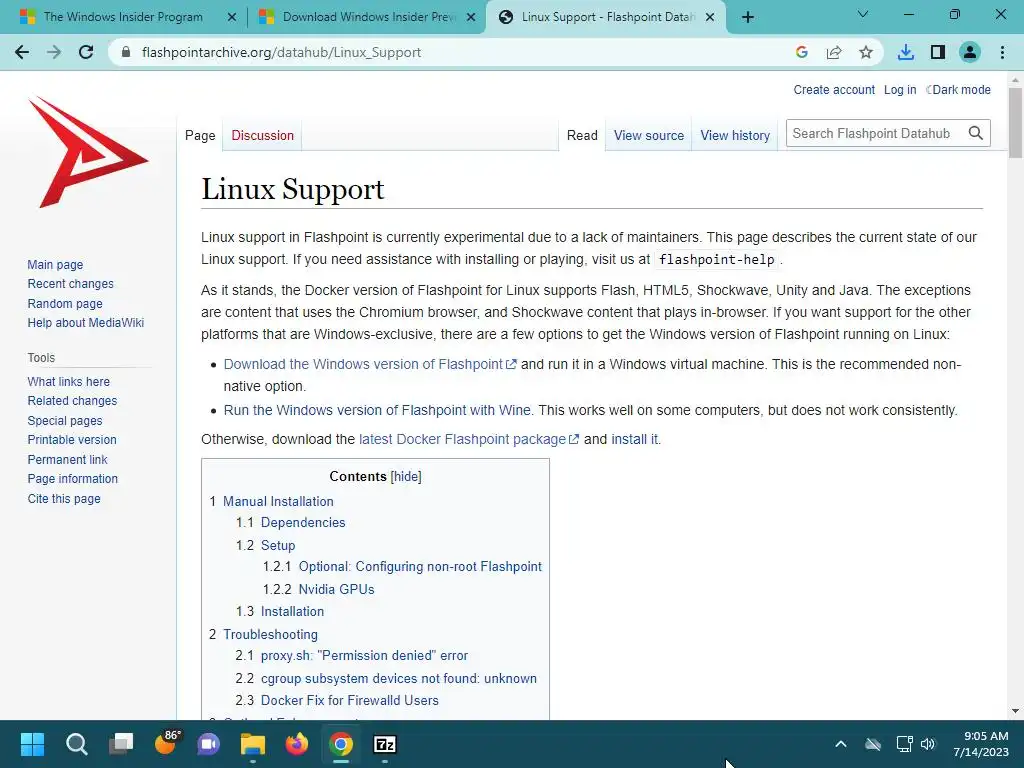Launch Firefox from the taskbar

click(297, 744)
